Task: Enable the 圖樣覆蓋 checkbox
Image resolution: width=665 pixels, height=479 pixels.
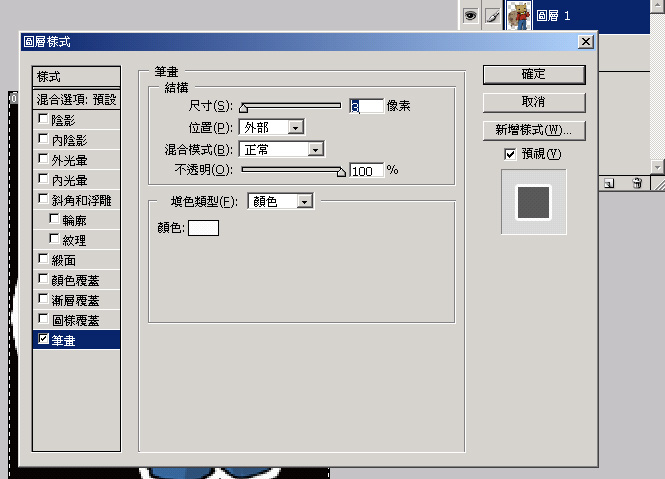Action: tap(43, 318)
